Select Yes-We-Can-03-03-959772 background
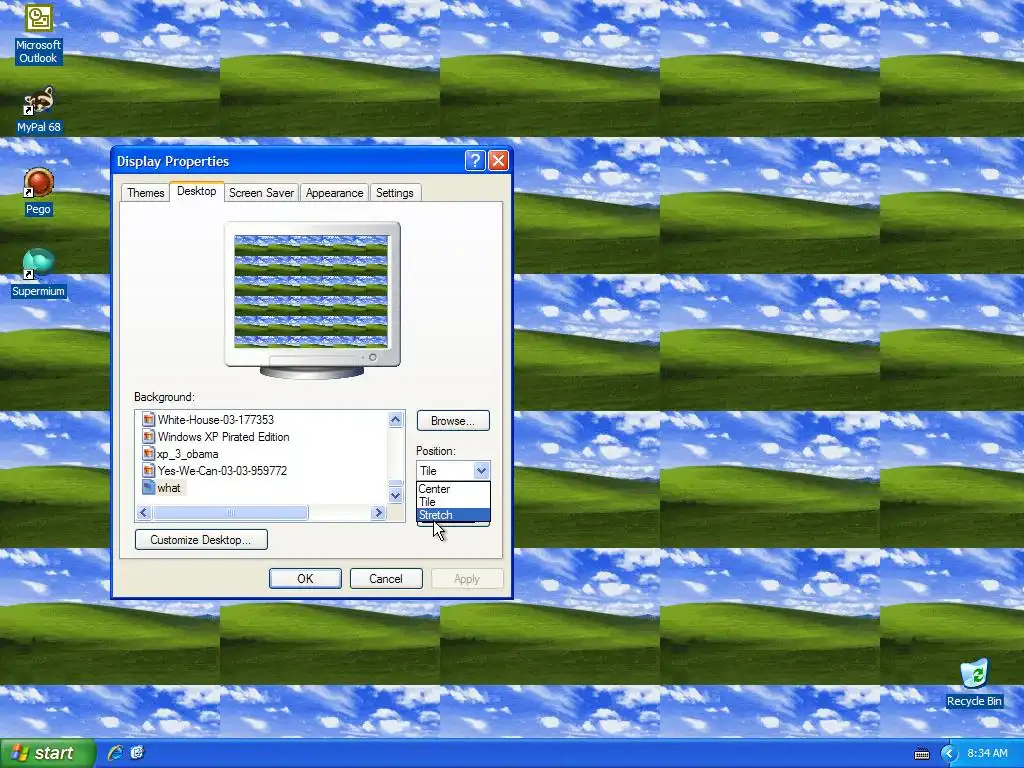1024x768 pixels. (222, 471)
